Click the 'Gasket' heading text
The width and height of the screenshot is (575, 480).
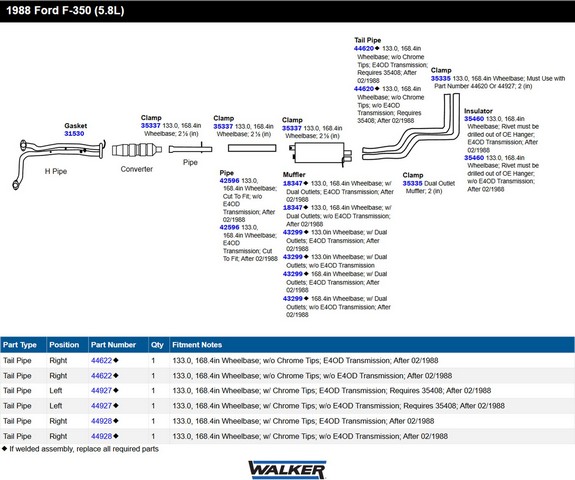click(76, 126)
